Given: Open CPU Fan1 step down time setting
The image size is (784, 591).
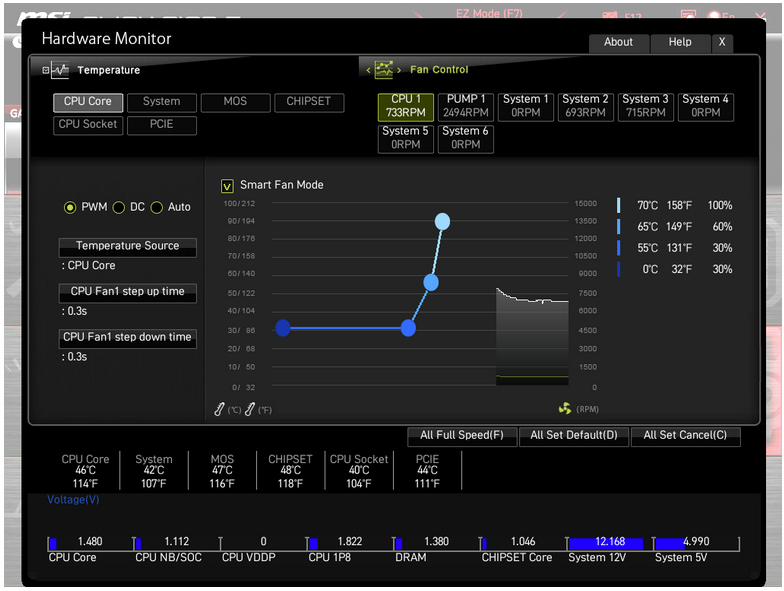Looking at the screenshot, I should coord(128,338).
